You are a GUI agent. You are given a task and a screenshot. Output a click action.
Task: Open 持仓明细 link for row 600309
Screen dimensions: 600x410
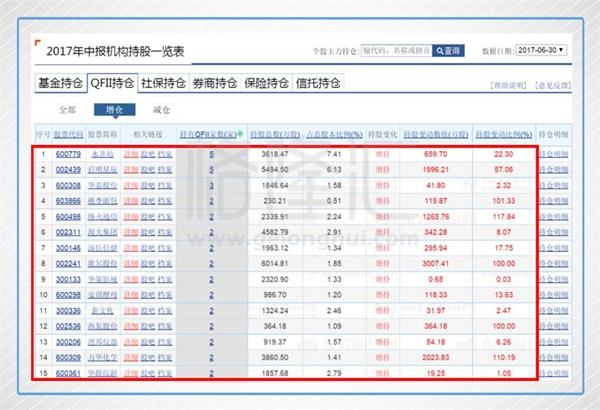click(x=553, y=358)
